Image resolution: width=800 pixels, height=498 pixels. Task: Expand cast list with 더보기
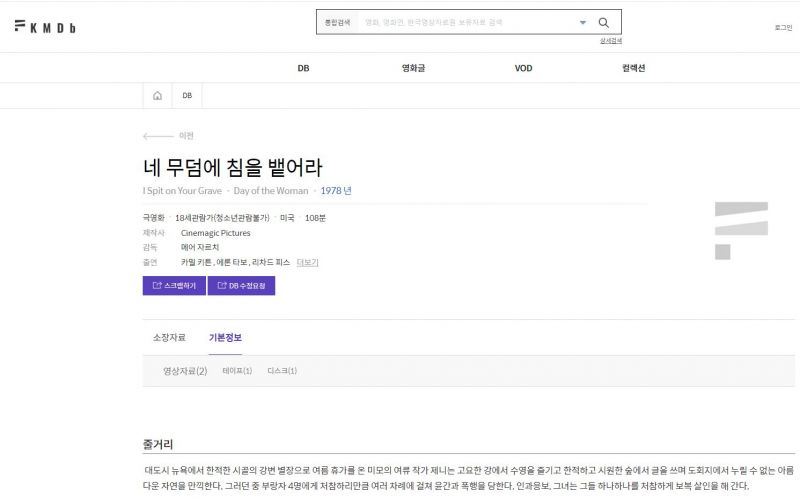click(x=308, y=262)
